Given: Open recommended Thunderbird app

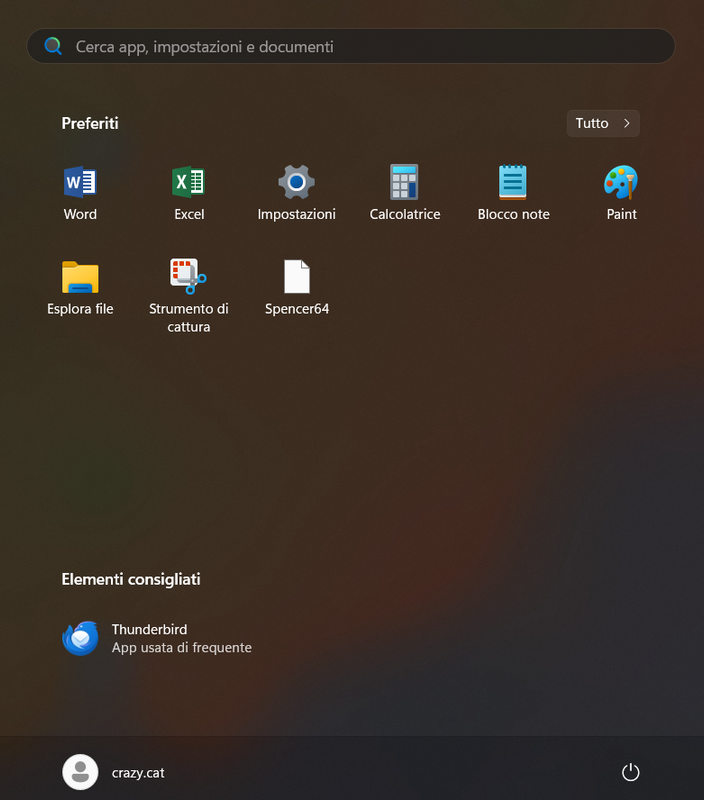Looking at the screenshot, I should click(x=157, y=638).
